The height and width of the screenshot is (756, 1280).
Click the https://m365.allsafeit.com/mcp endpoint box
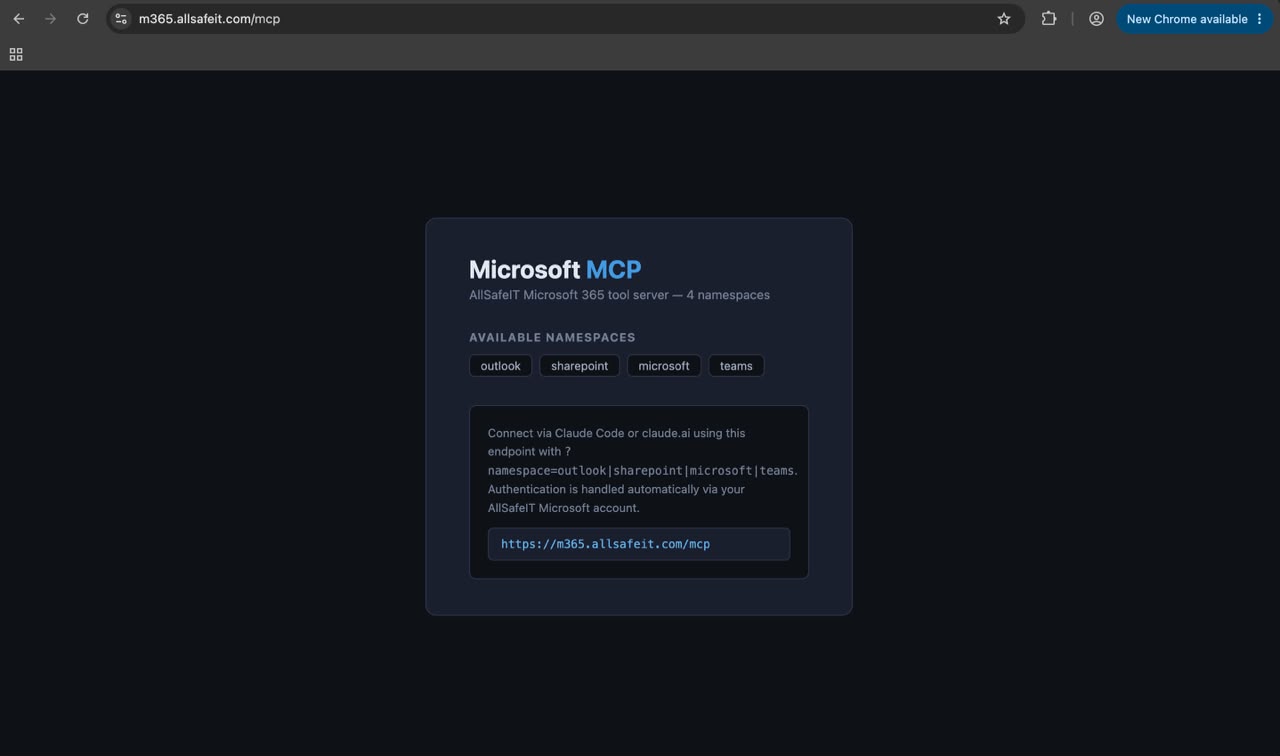(639, 544)
